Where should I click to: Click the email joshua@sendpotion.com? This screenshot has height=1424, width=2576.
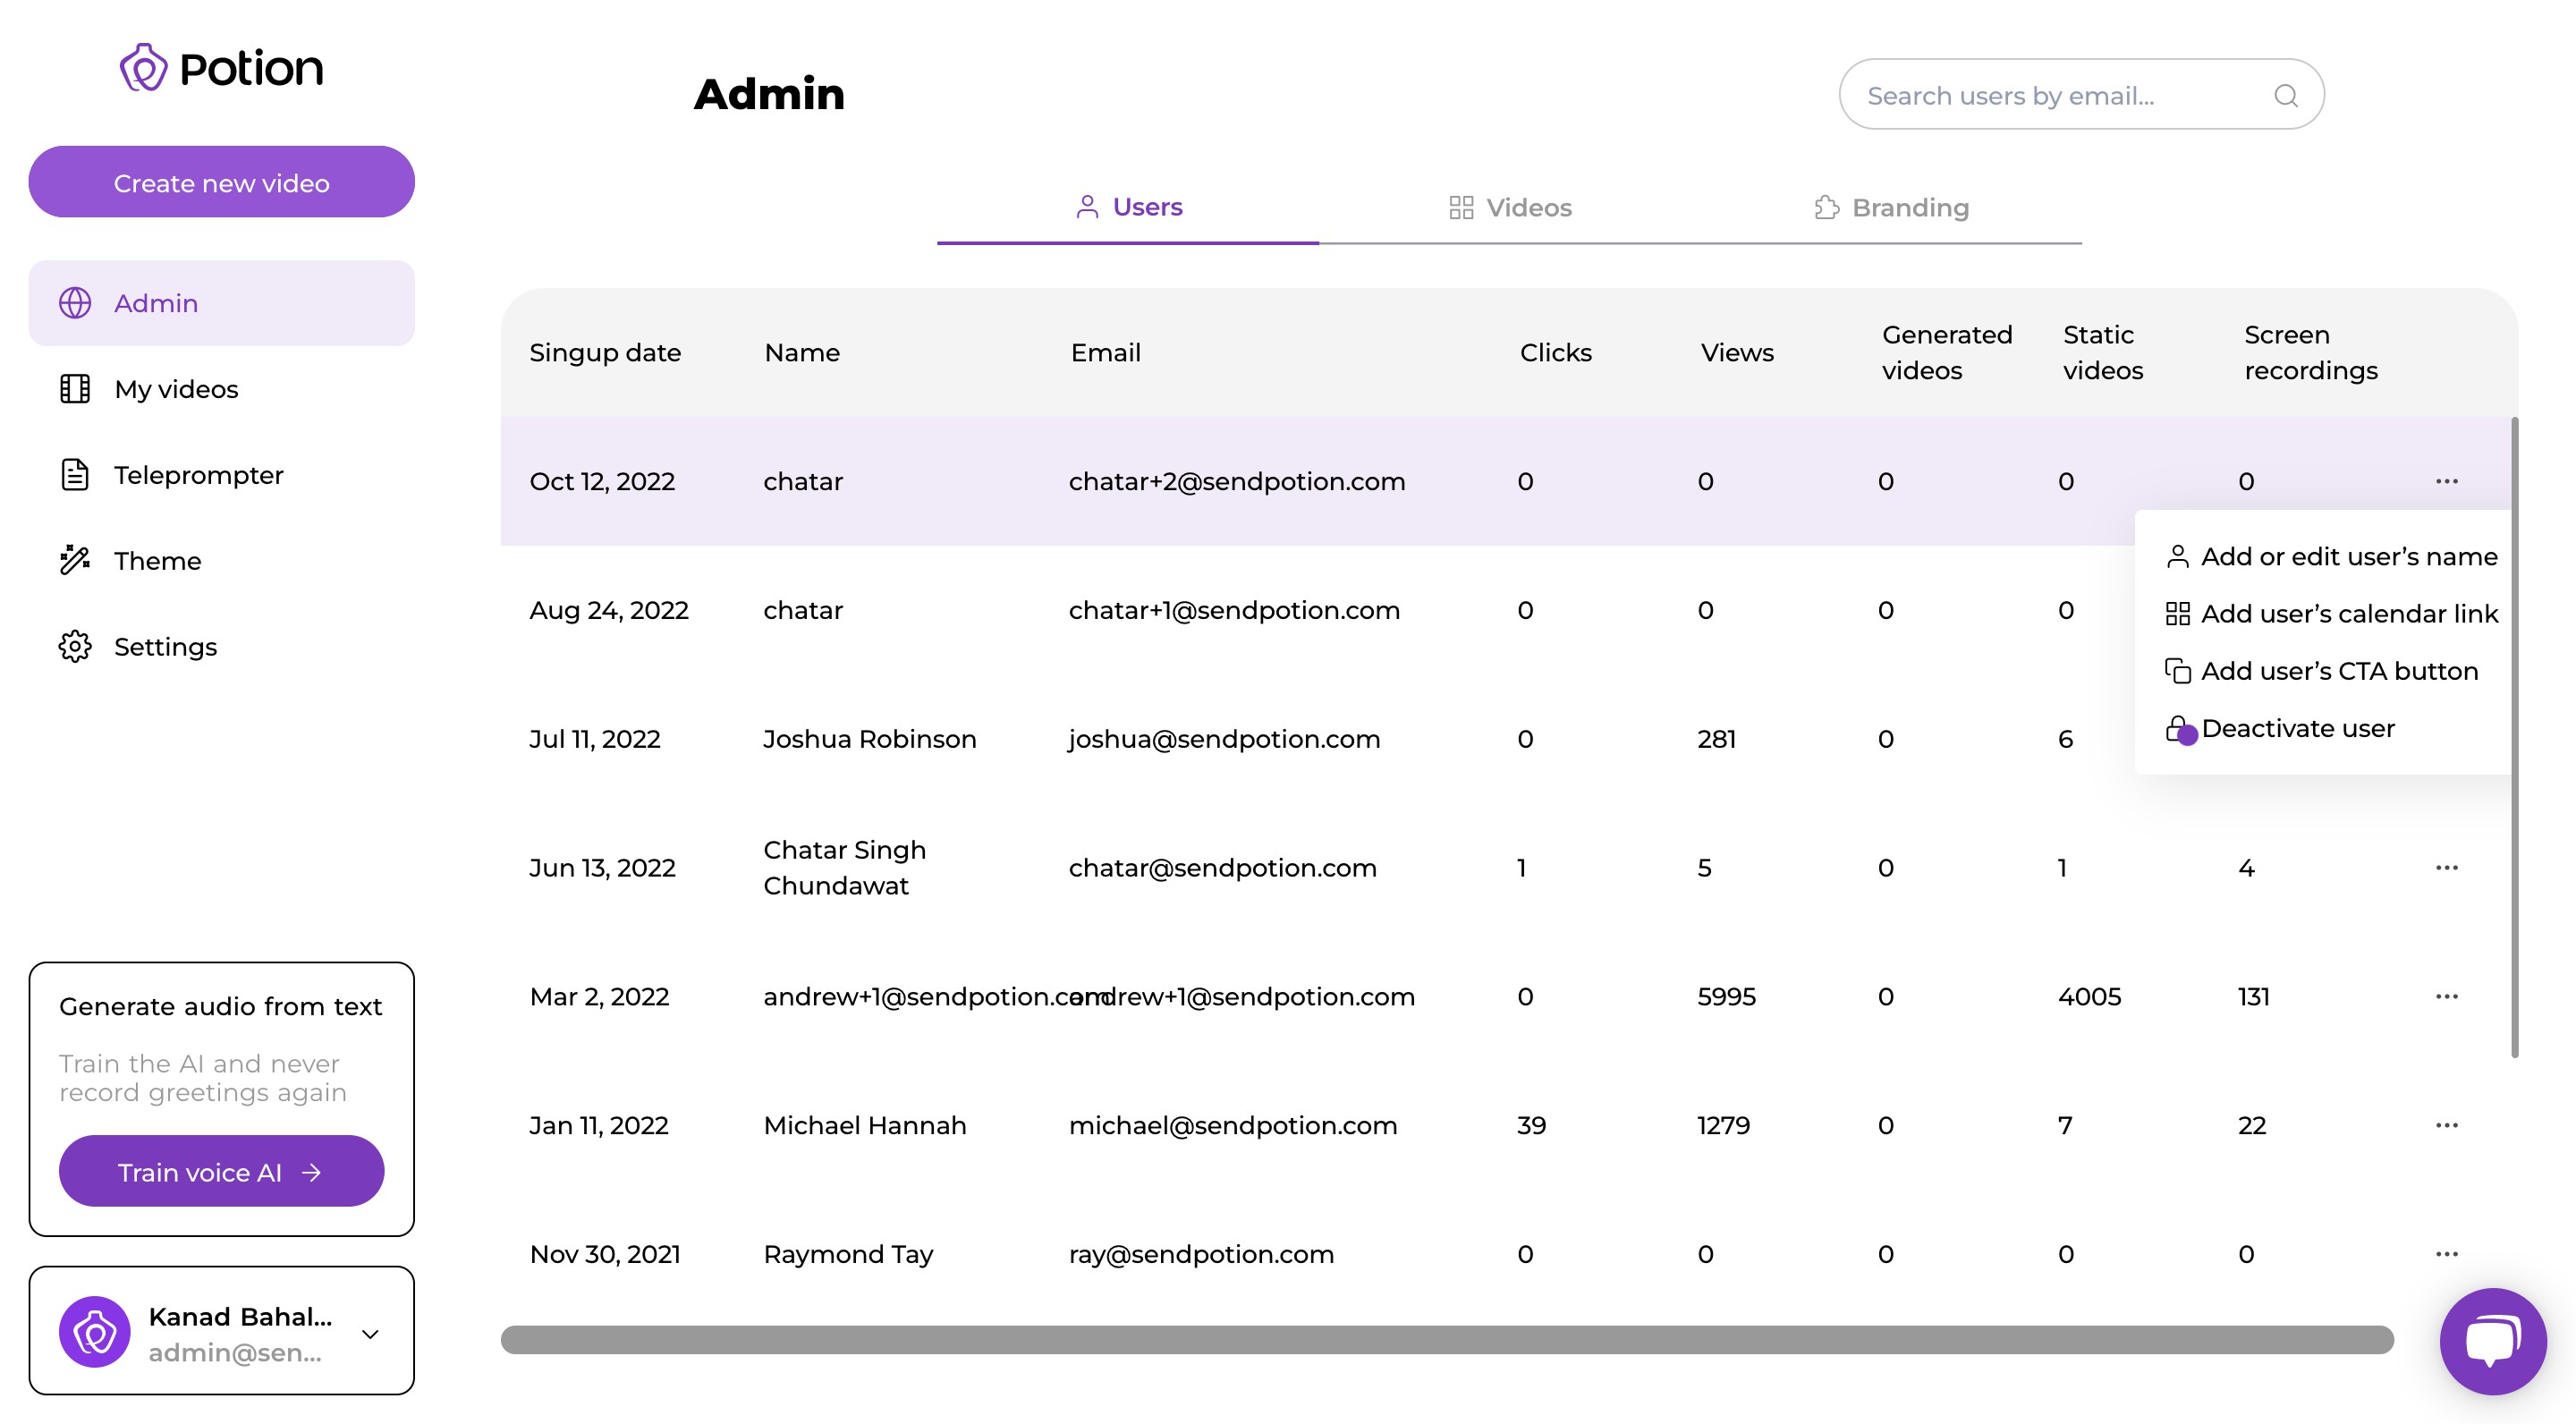(x=1224, y=739)
